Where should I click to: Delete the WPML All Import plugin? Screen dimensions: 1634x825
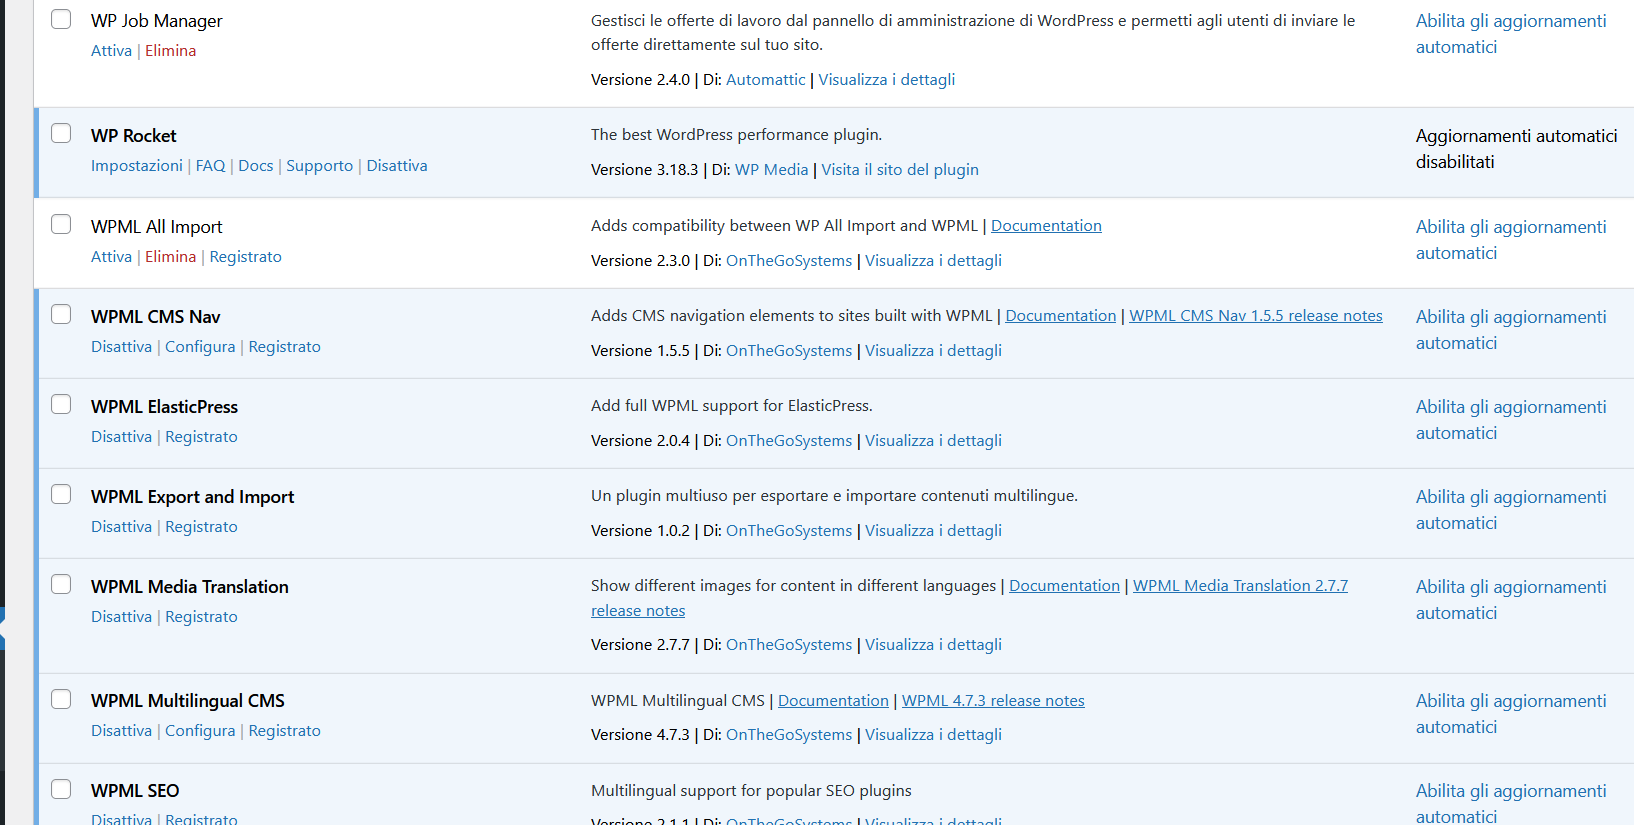[170, 257]
